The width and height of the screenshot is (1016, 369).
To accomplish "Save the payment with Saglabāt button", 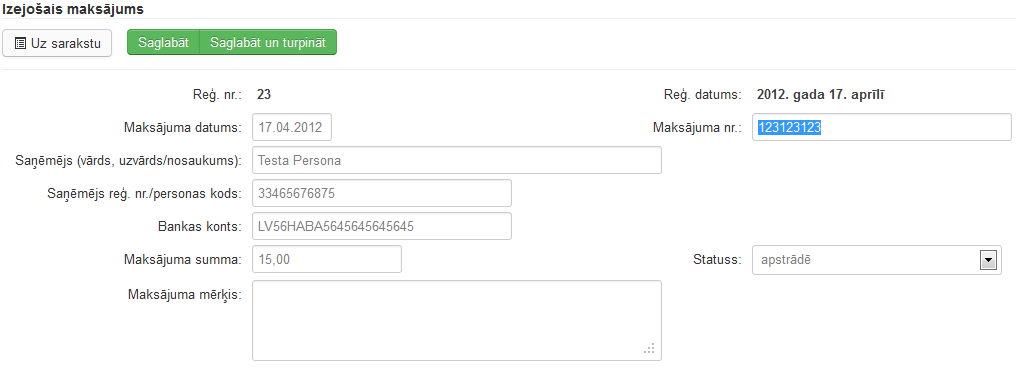I will (163, 42).
